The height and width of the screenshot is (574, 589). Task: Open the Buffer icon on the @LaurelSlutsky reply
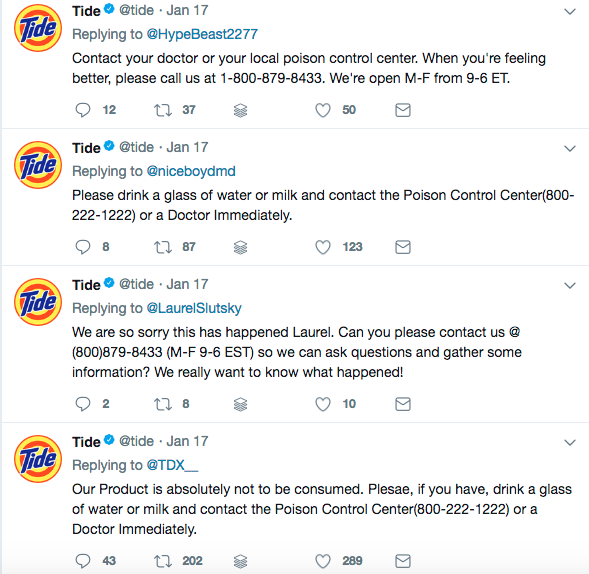(x=240, y=404)
